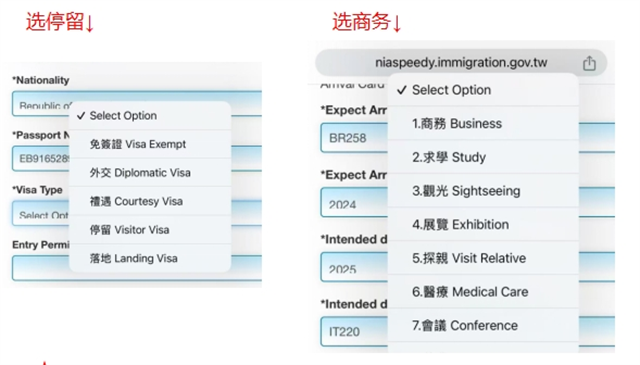Select 外交 Diplomatic Visa entry

(x=150, y=173)
